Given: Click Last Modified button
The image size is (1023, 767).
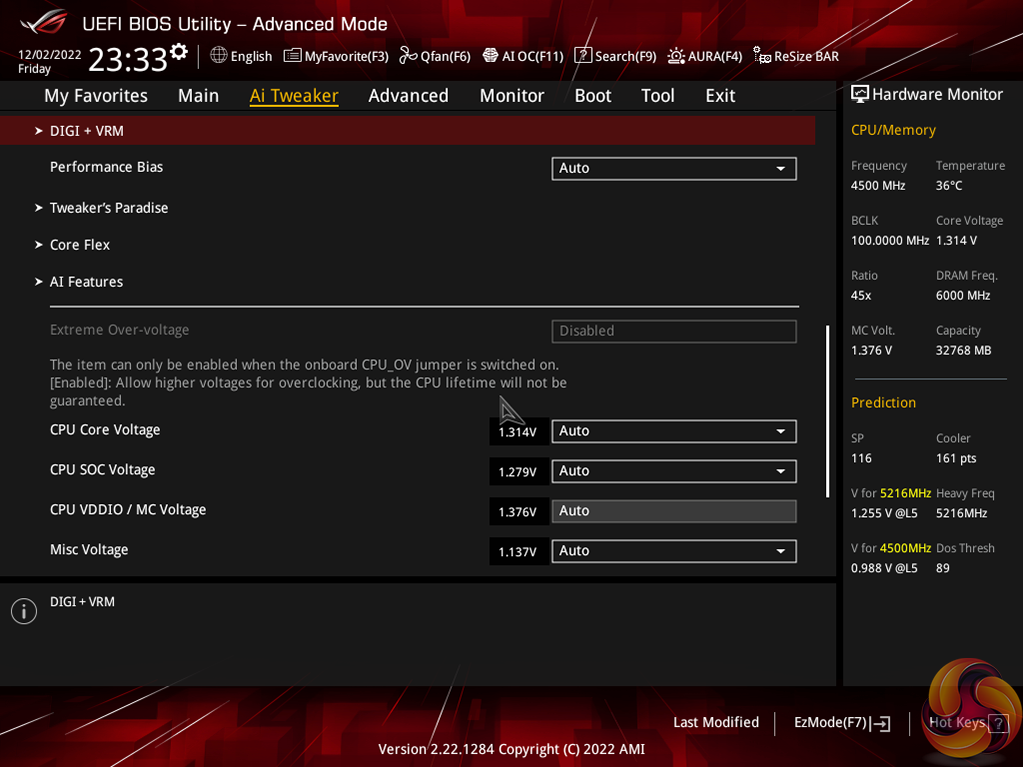Looking at the screenshot, I should [716, 722].
